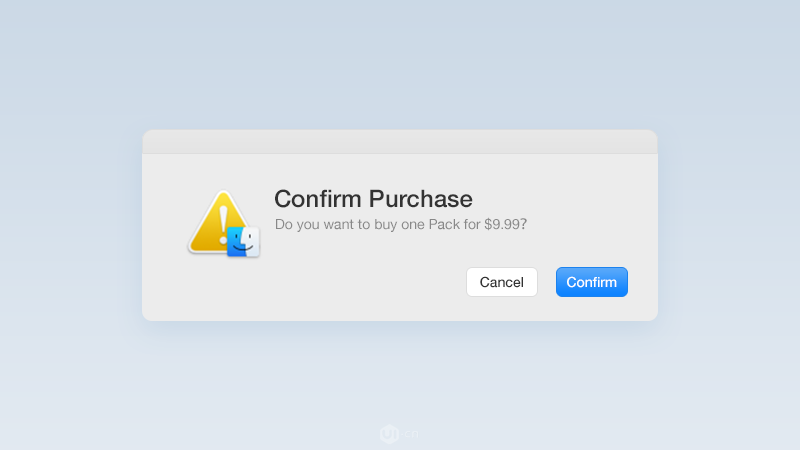Click the buy one Pack question text
The width and height of the screenshot is (800, 450).
click(x=401, y=224)
